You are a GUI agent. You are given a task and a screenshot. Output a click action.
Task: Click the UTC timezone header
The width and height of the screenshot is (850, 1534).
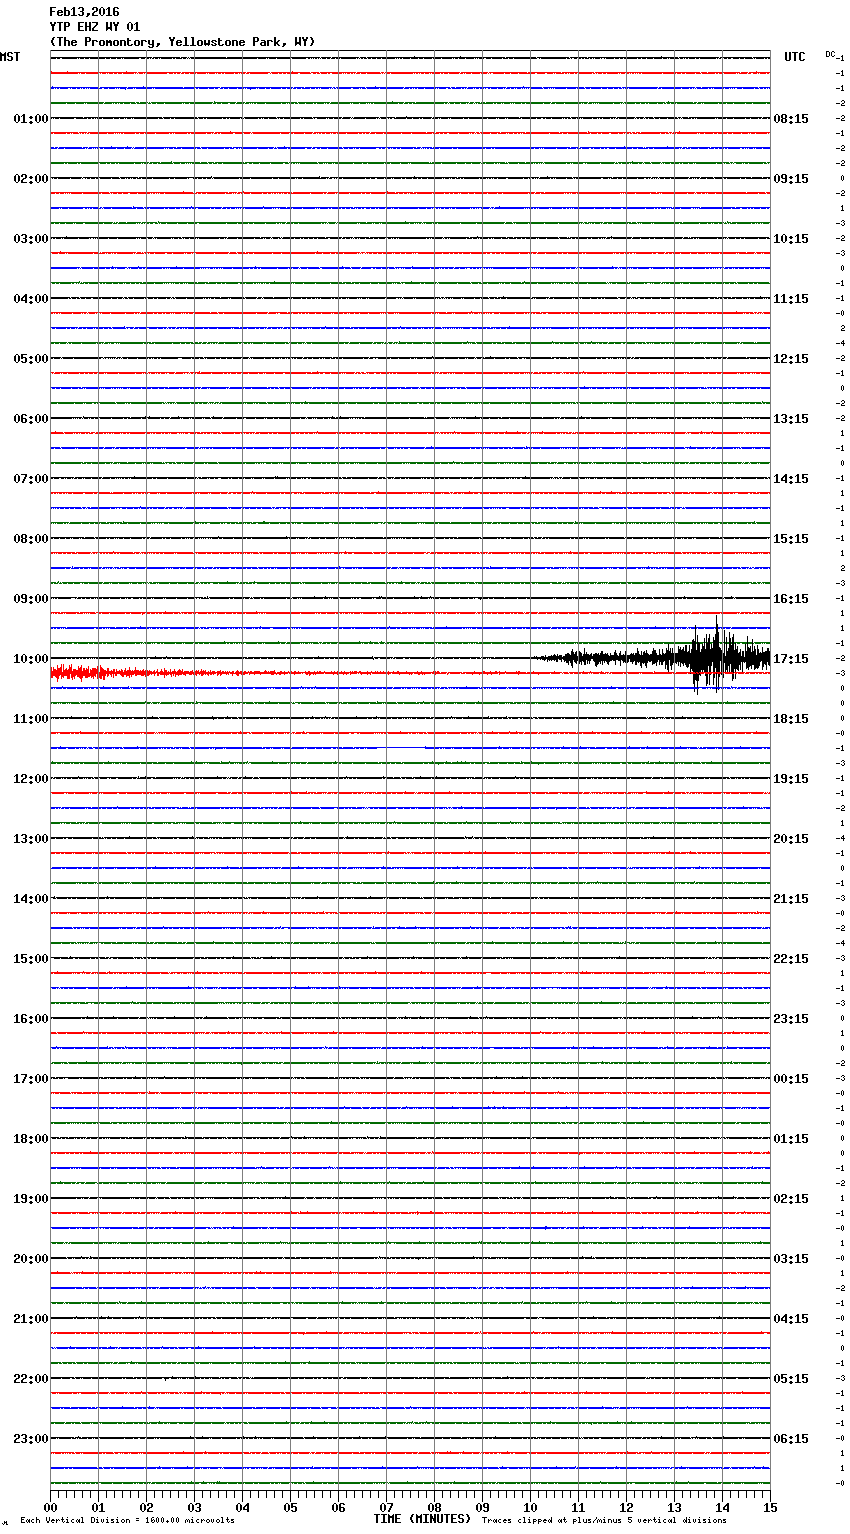[x=795, y=57]
